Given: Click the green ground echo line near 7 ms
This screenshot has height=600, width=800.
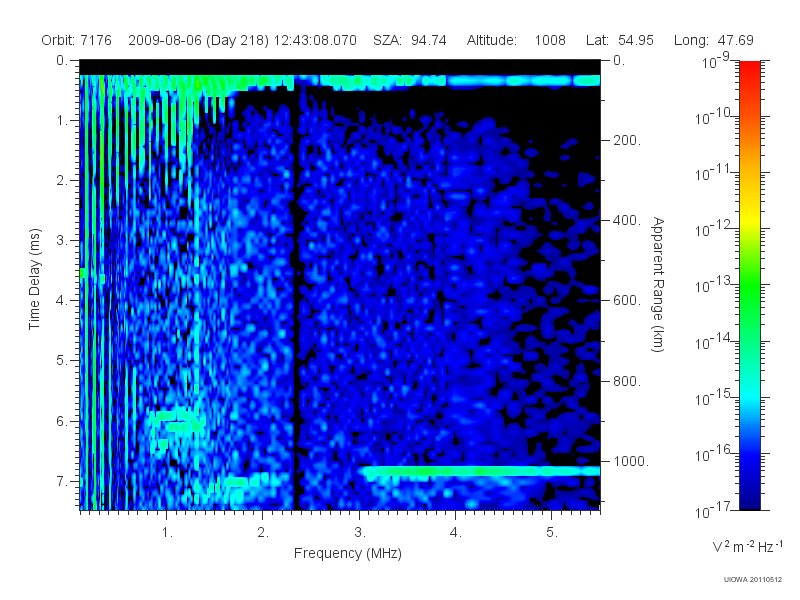Looking at the screenshot, I should pyautogui.click(x=480, y=471).
